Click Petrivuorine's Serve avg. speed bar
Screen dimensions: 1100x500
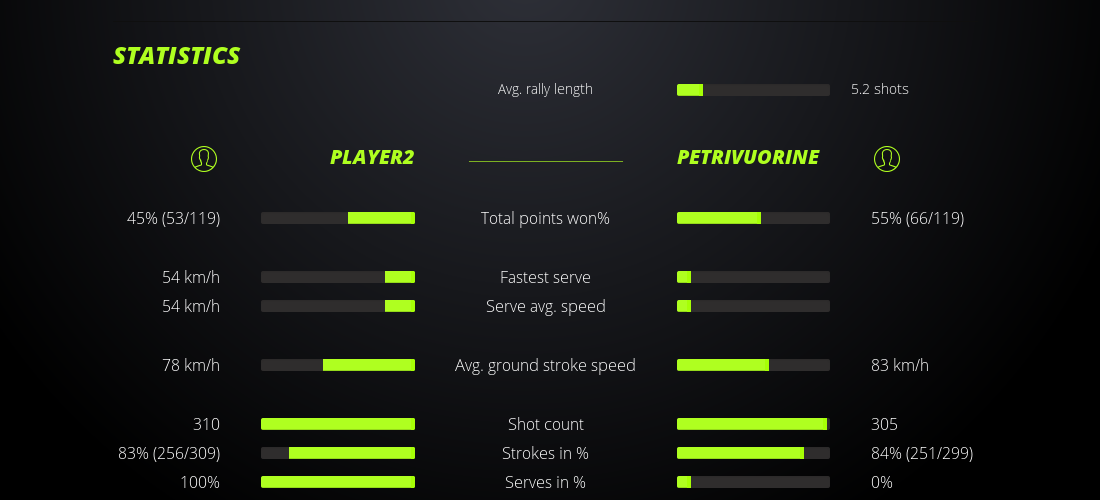coord(753,306)
